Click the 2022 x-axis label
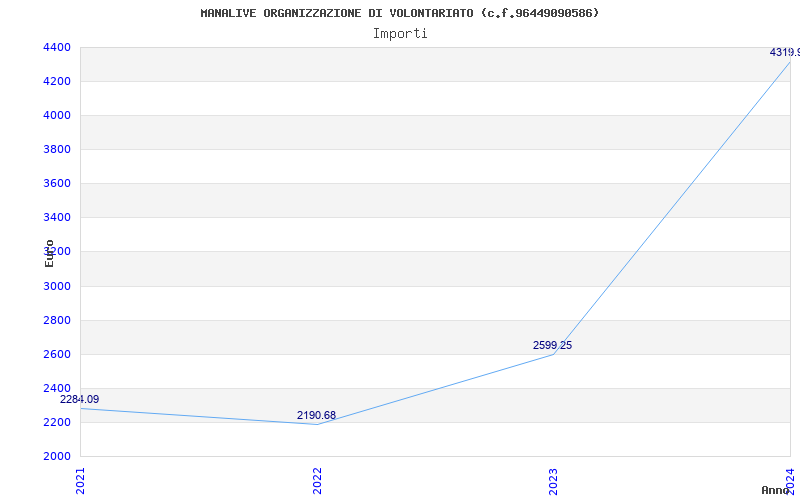The width and height of the screenshot is (800, 500). click(x=317, y=481)
